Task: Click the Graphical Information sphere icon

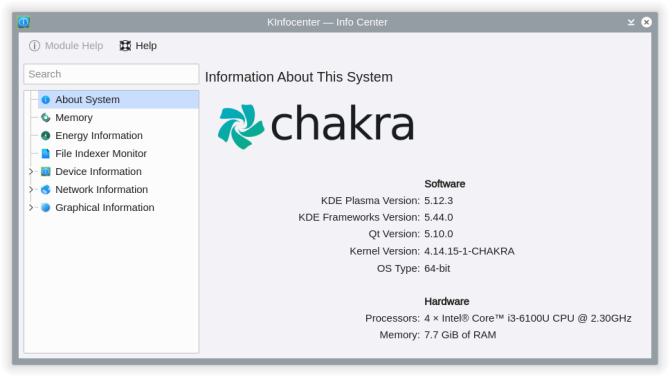Action: (46, 207)
